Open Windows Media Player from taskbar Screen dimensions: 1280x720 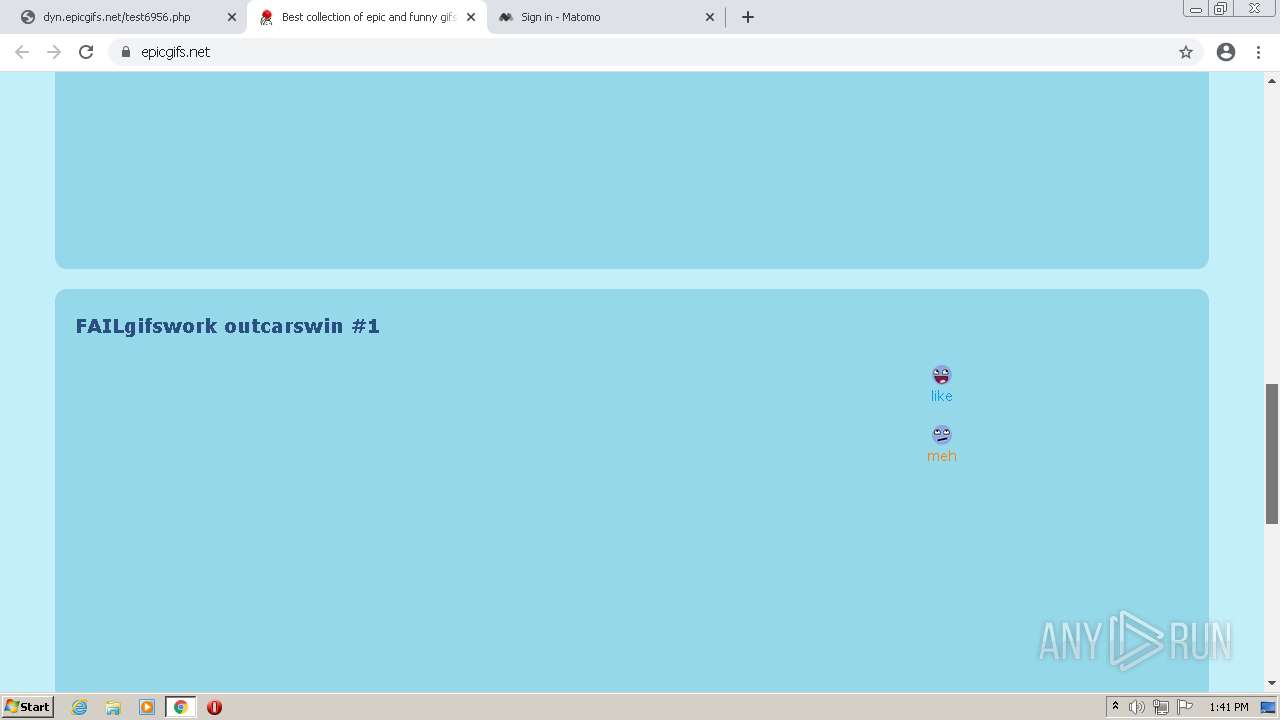click(x=147, y=707)
